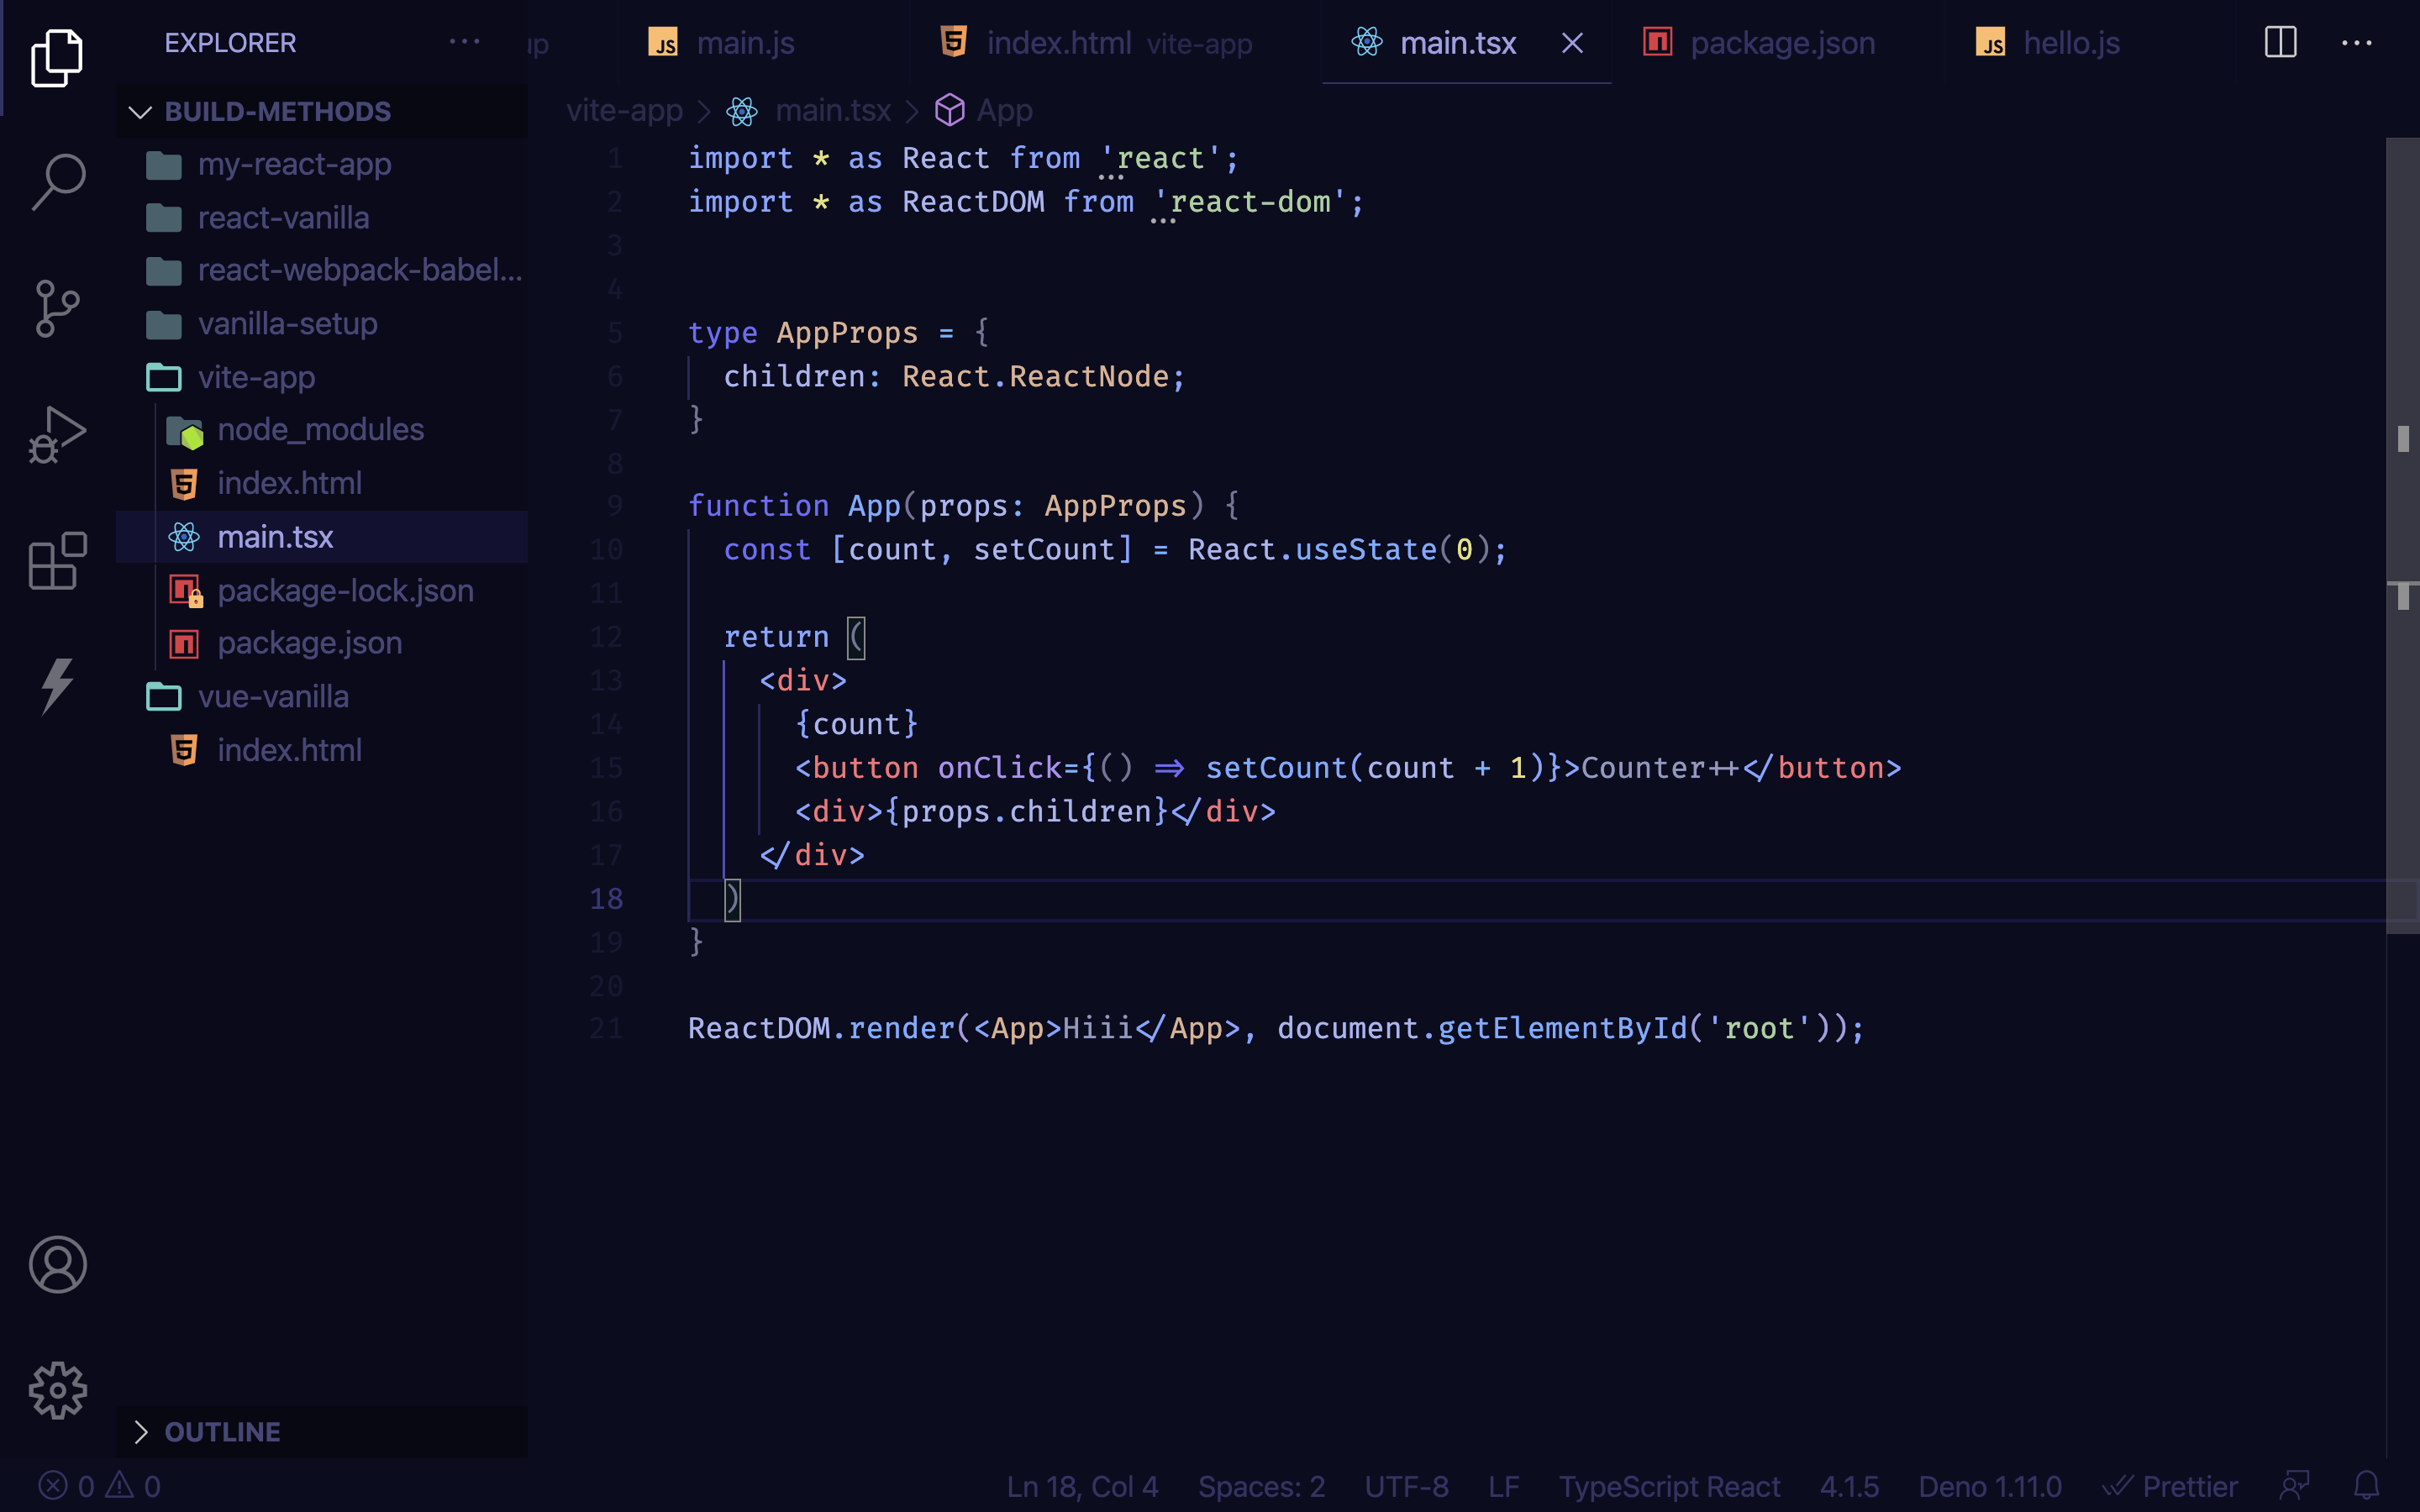Change TypeScript React language mode
The image size is (2420, 1512).
1668,1486
